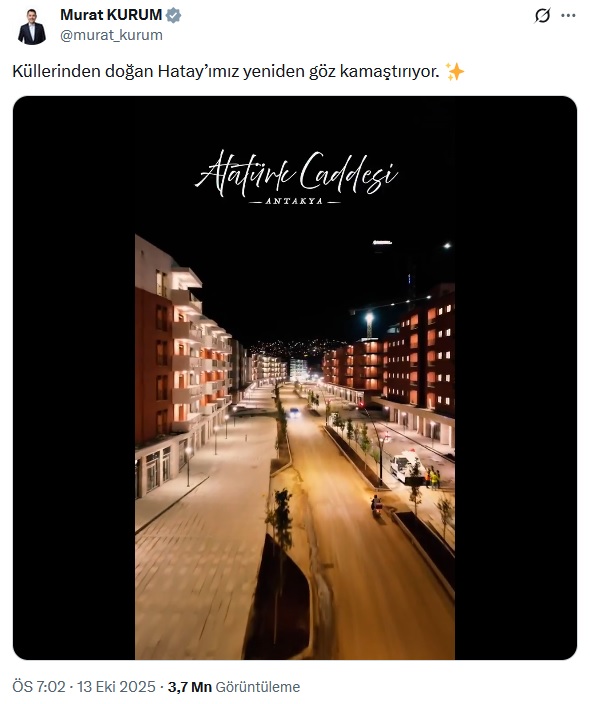Open Murat Kurum's profile avatar
The image size is (590, 704).
coord(31,26)
